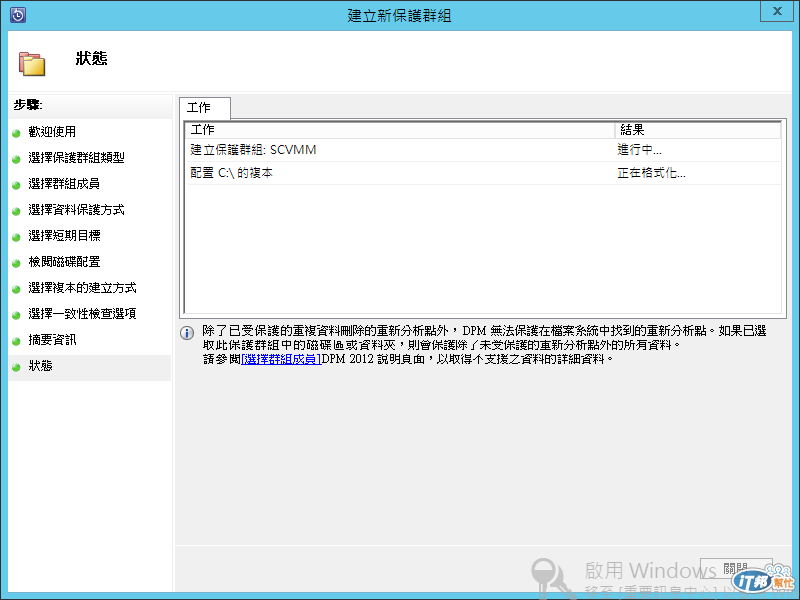Open the 選擇群組成員 help link
The width and height of the screenshot is (800, 600).
(281, 359)
